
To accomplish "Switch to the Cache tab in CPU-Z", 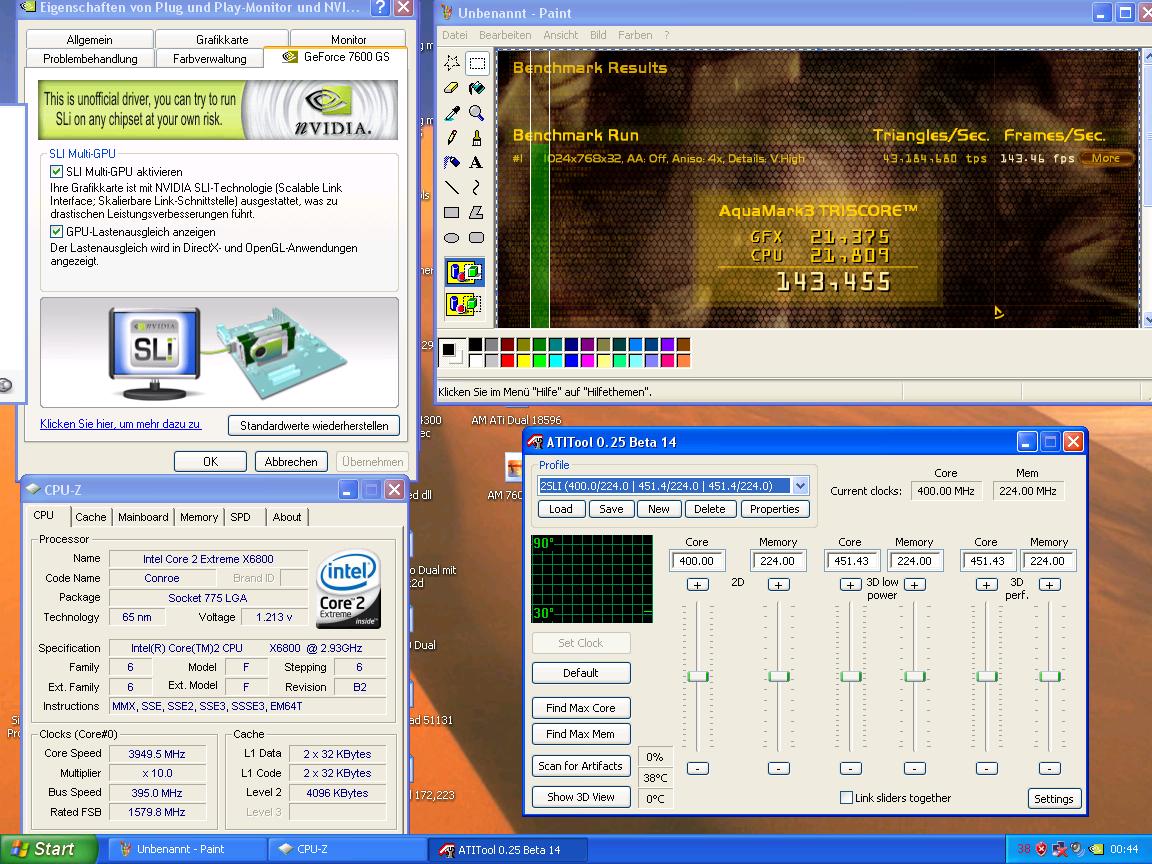I will tap(90, 517).
